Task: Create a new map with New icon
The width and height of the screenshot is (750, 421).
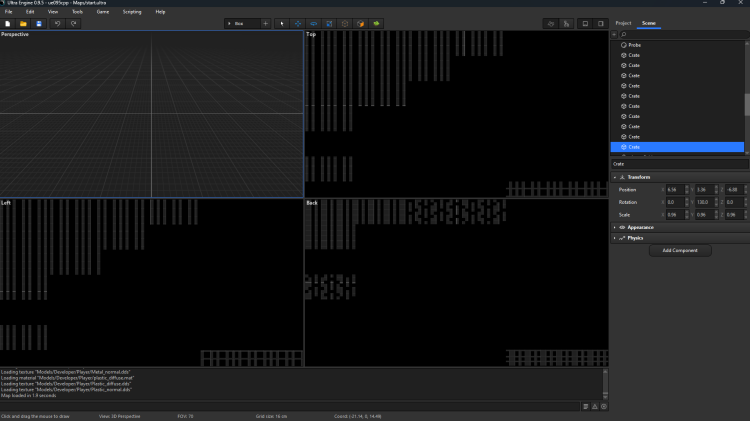Action: 8,23
